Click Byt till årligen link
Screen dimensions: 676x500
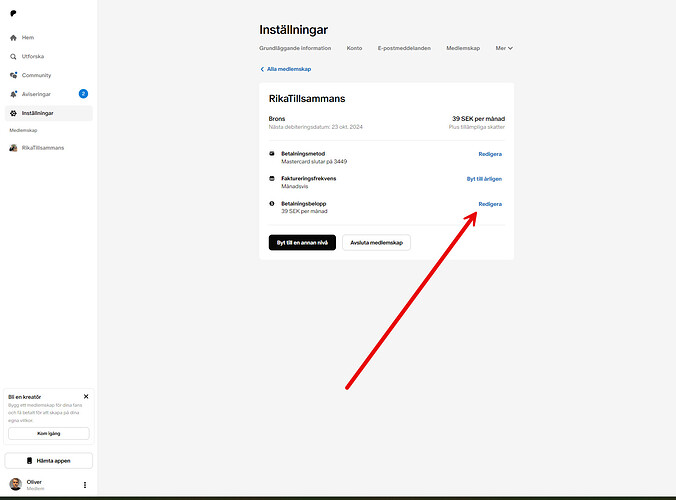point(484,179)
